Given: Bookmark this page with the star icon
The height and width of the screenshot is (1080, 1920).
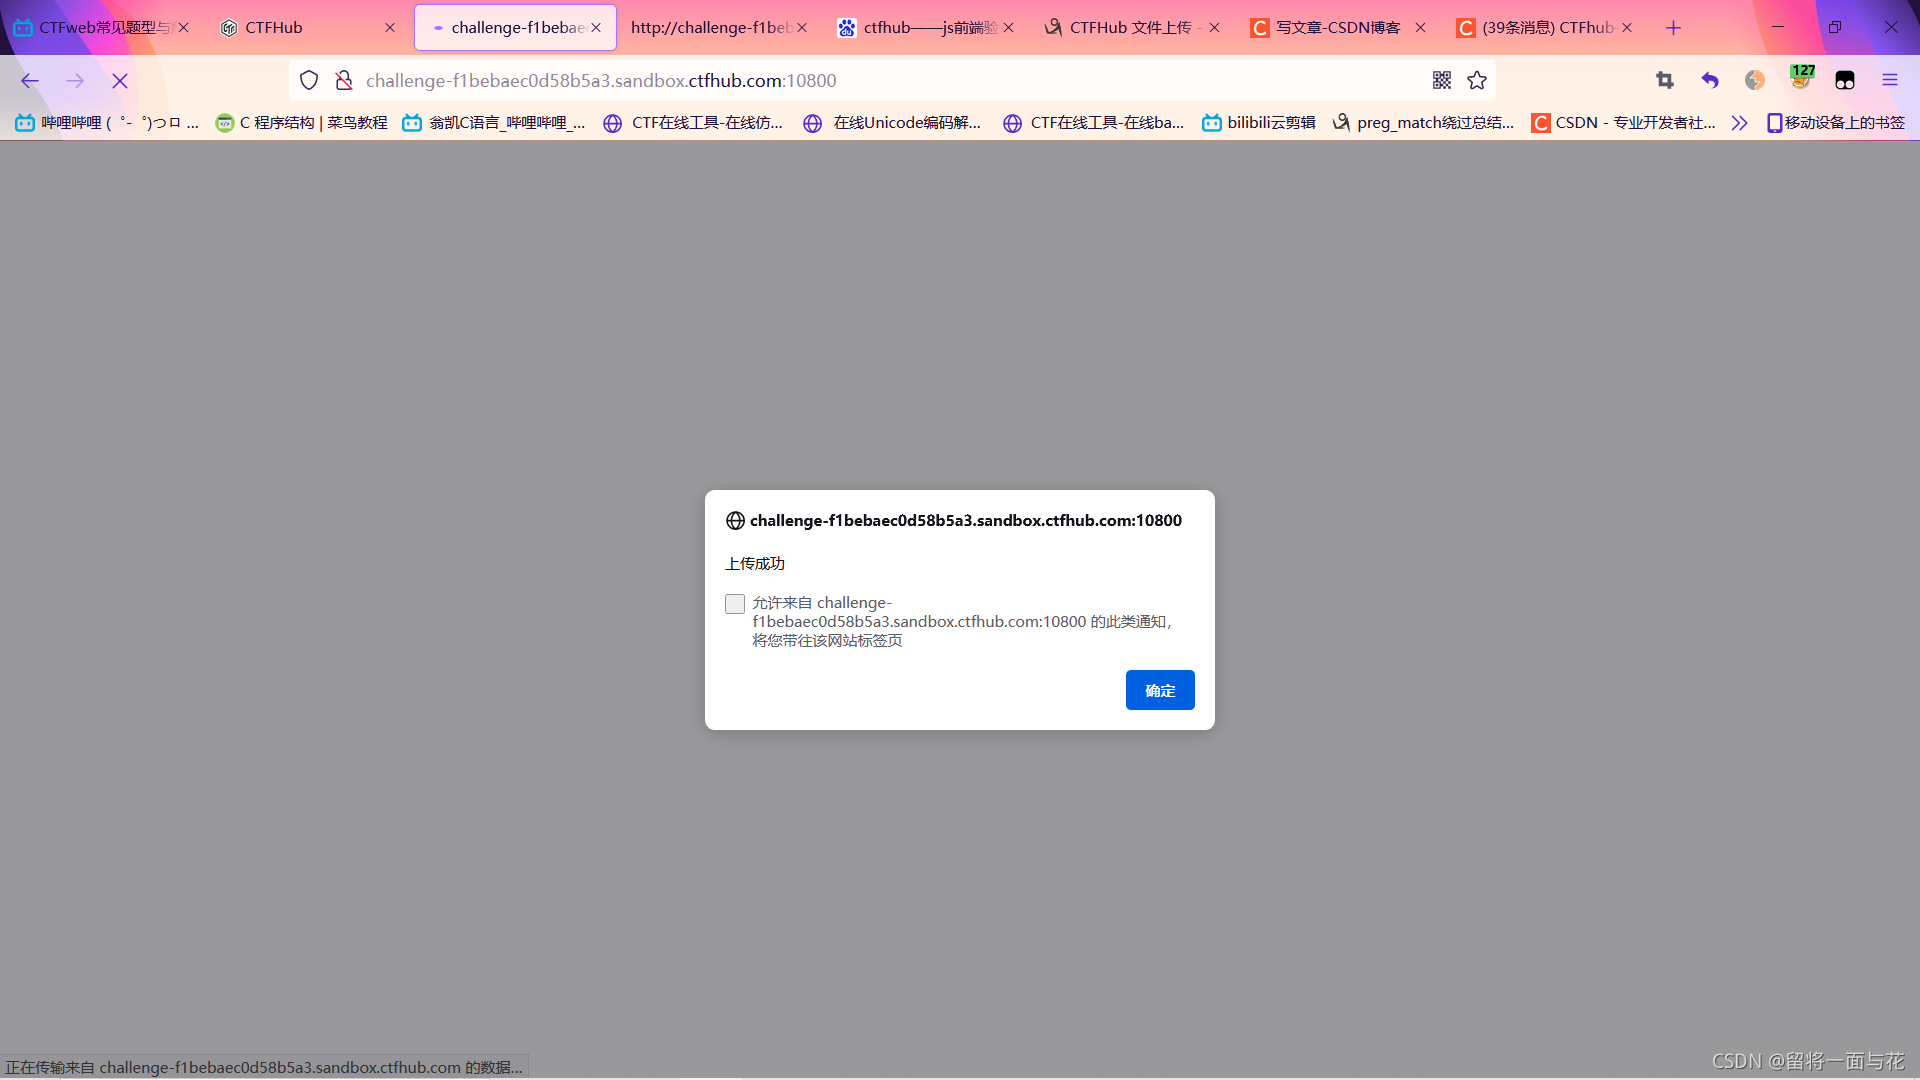Looking at the screenshot, I should [x=1477, y=80].
